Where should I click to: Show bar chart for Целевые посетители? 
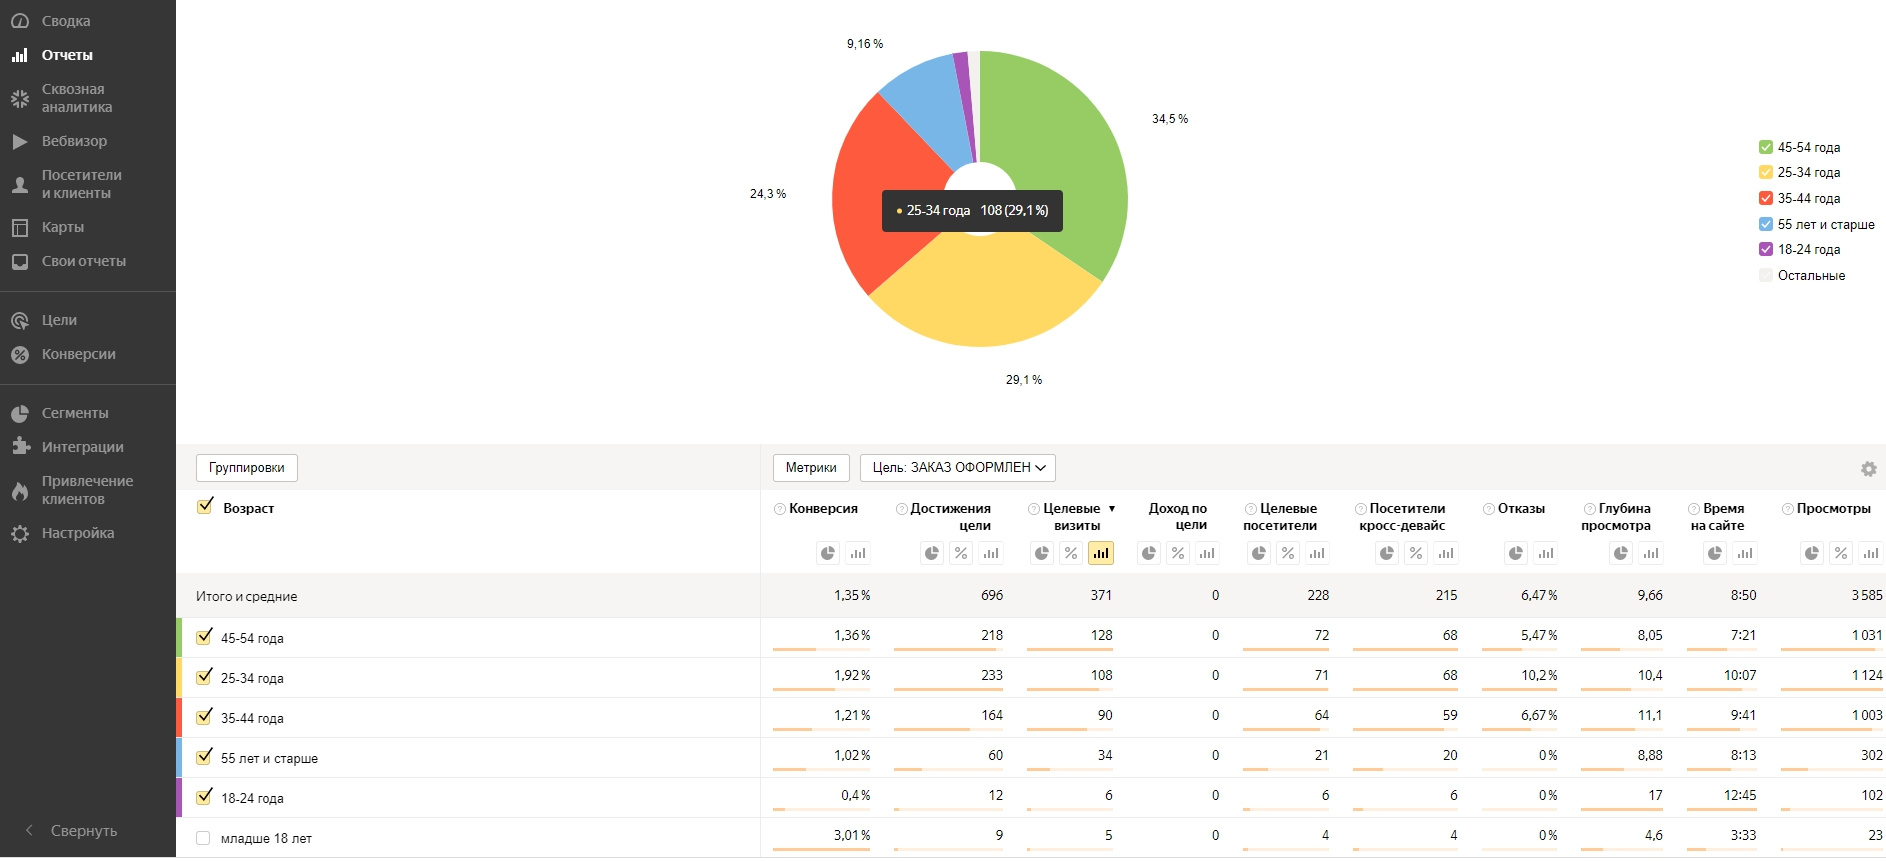(1317, 553)
